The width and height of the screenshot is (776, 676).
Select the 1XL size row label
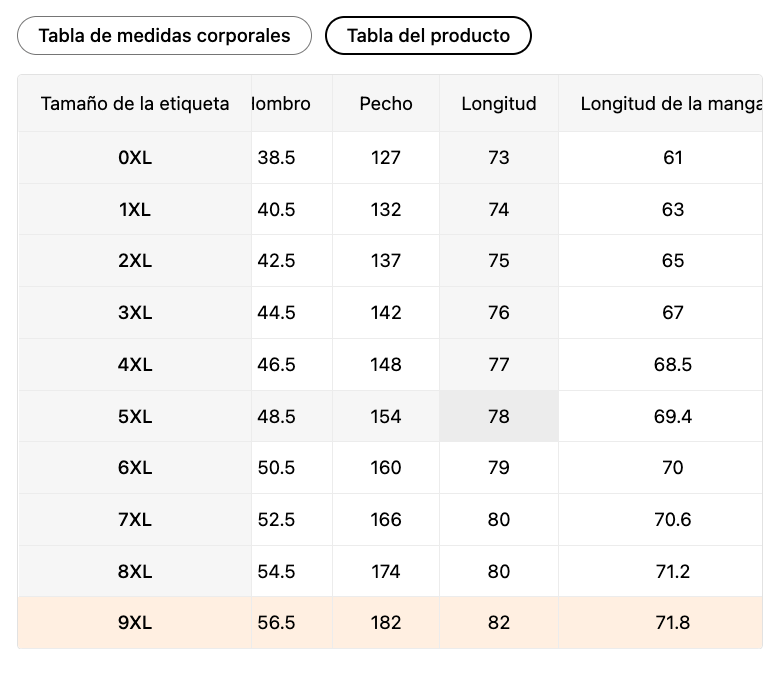coord(135,209)
